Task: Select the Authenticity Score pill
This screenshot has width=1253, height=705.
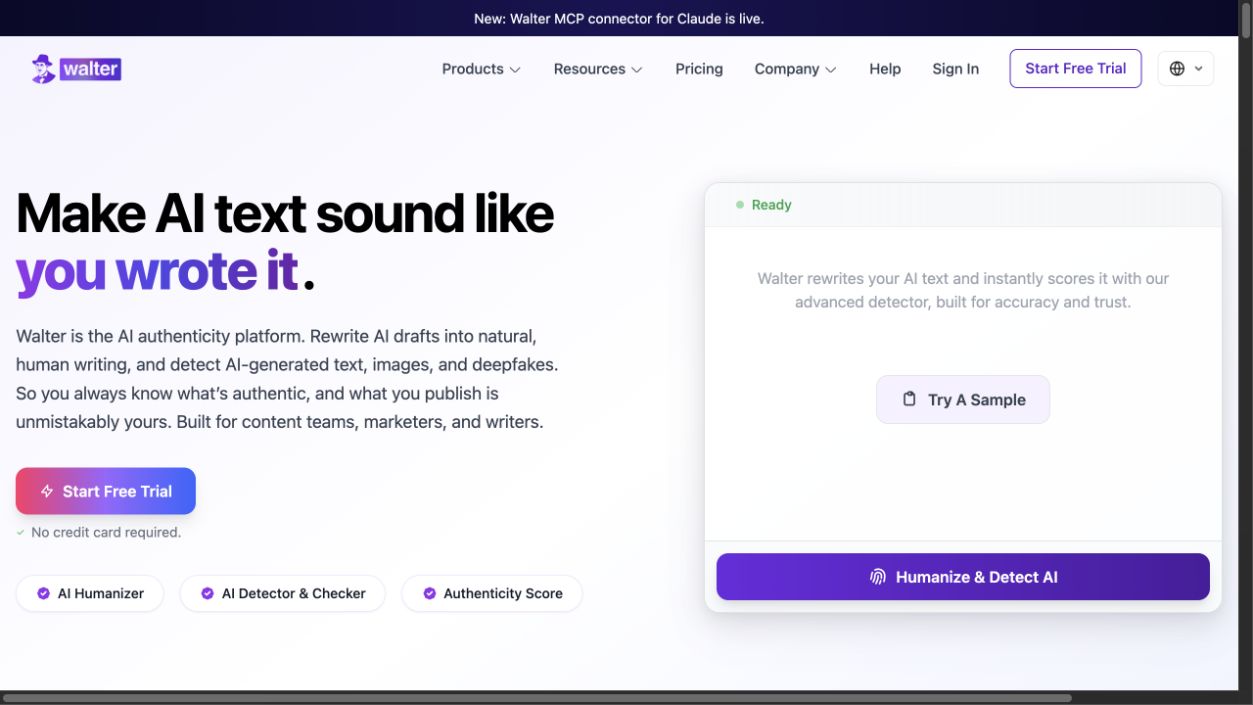Action: click(x=492, y=593)
